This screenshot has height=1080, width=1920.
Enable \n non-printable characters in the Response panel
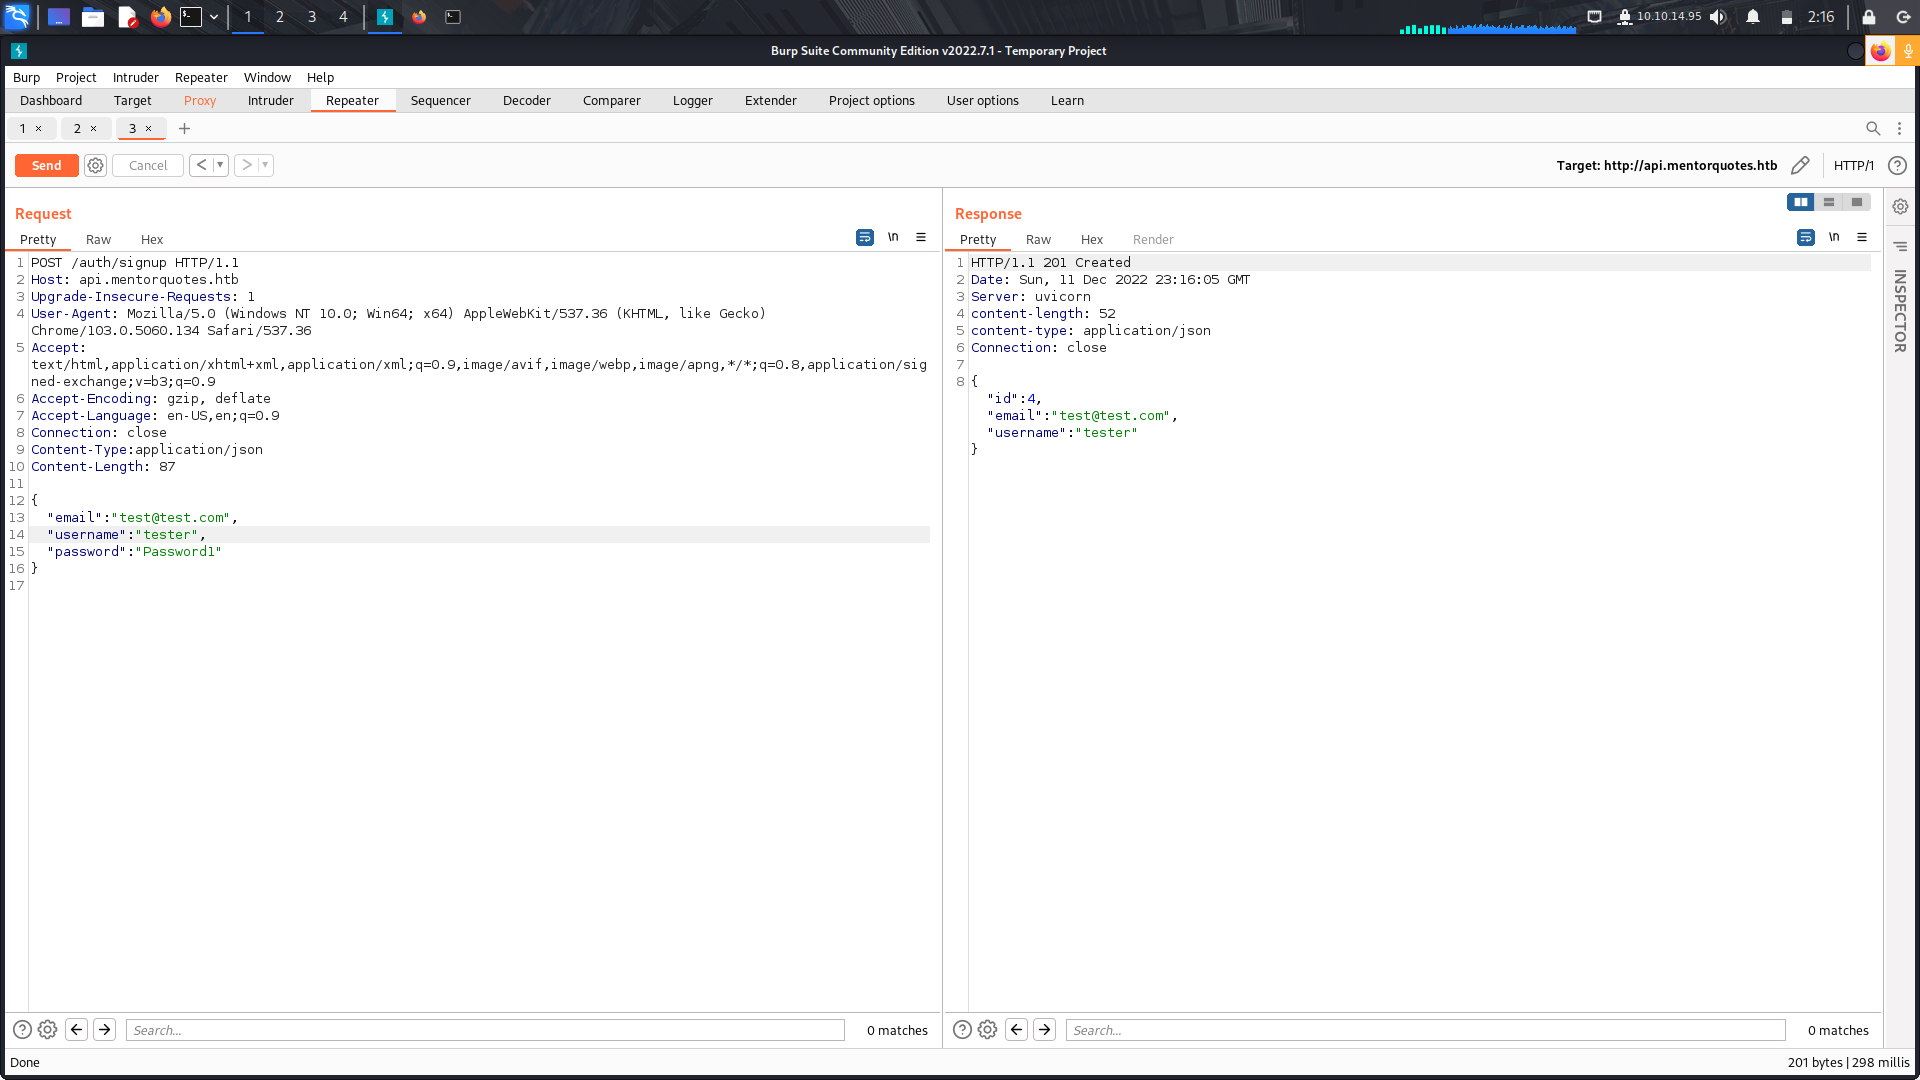(1834, 237)
